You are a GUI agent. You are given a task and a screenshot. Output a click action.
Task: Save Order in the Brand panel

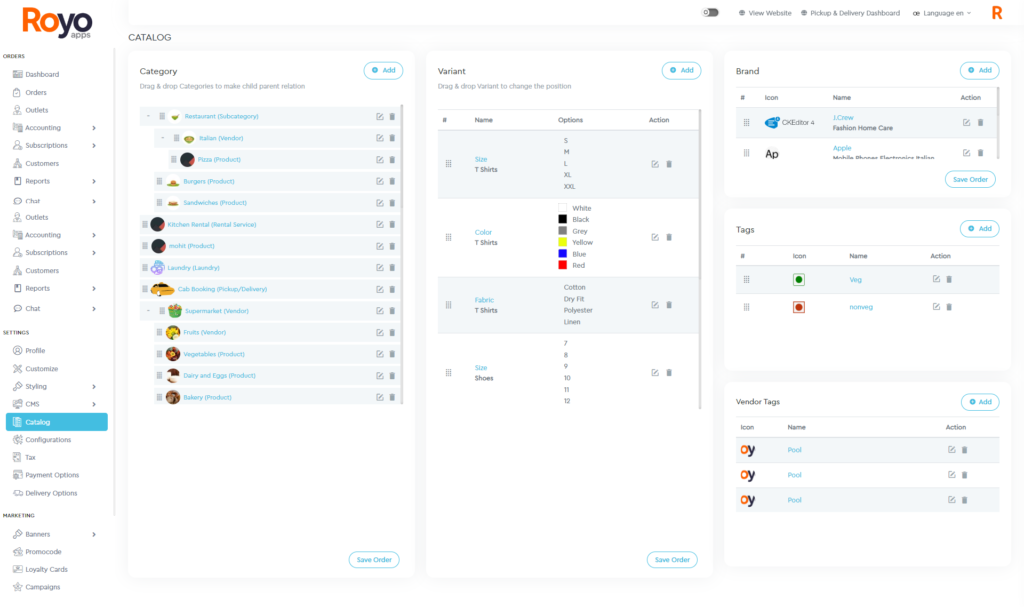click(x=970, y=179)
